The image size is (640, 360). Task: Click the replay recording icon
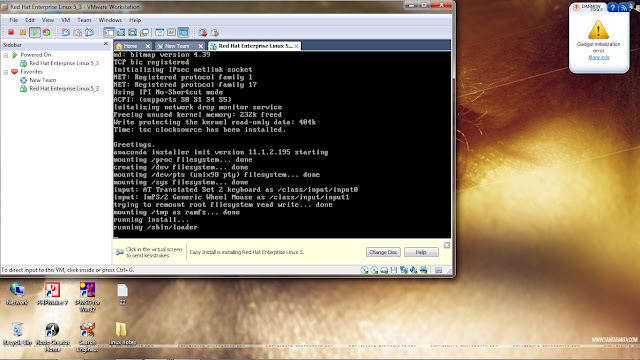(x=215, y=32)
